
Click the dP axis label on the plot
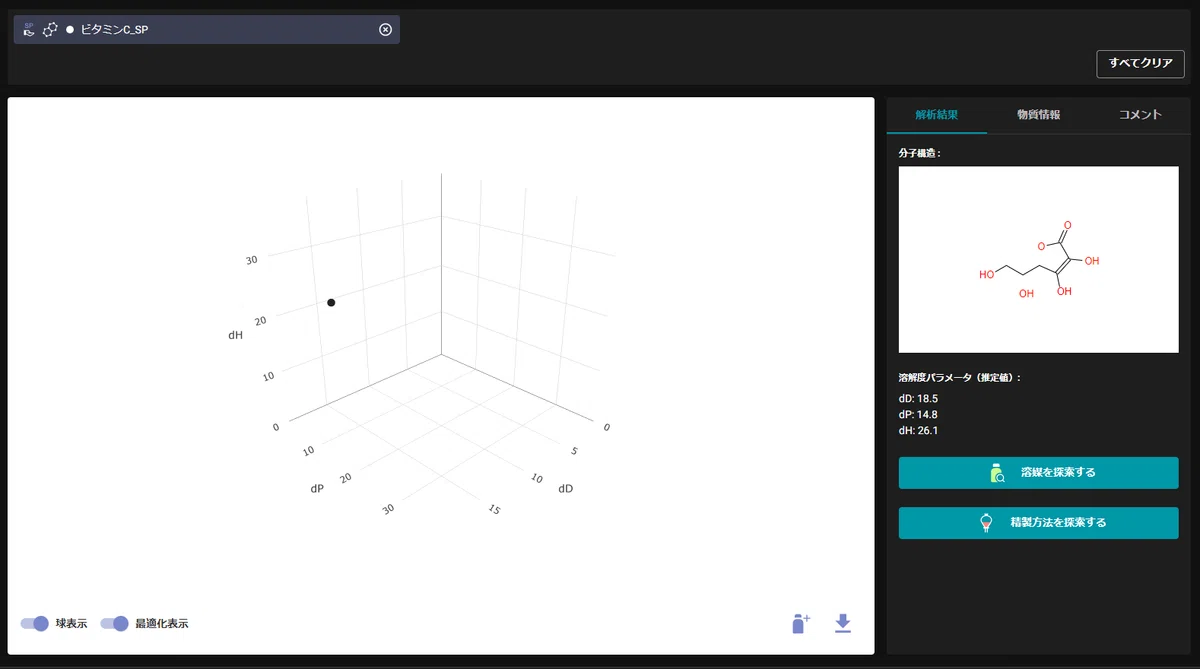click(x=317, y=489)
